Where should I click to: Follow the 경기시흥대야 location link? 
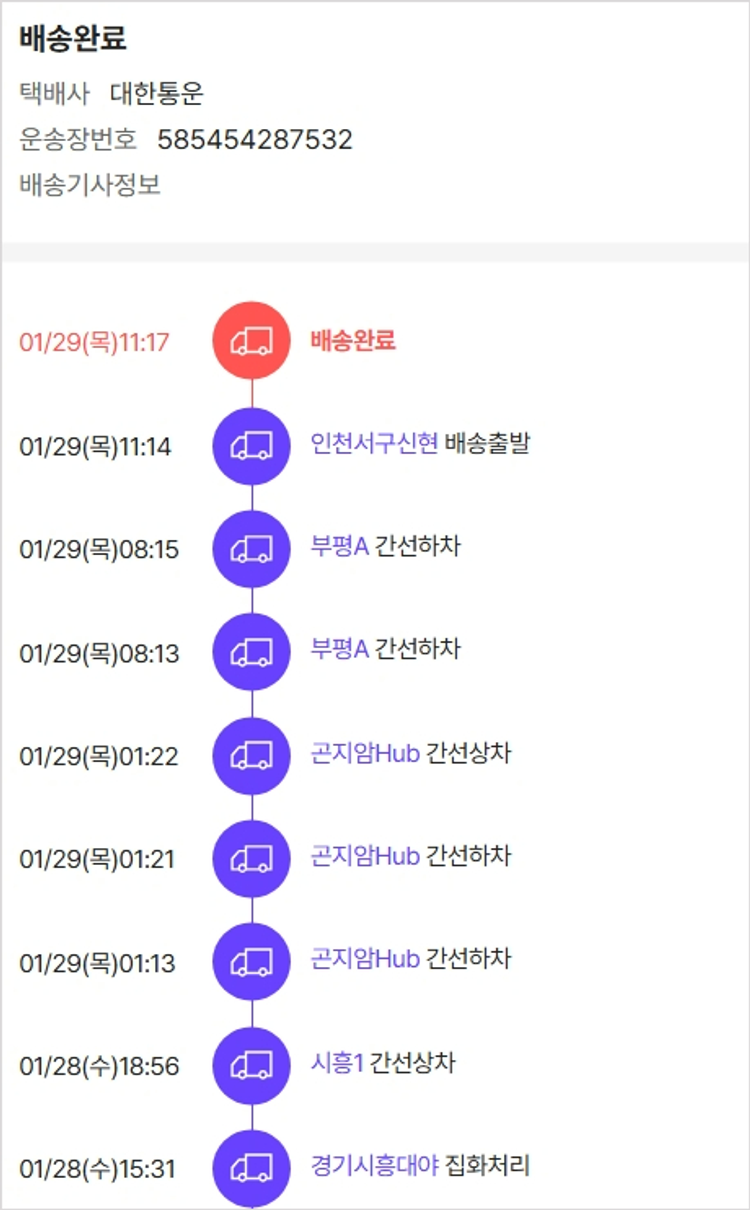(x=374, y=1165)
